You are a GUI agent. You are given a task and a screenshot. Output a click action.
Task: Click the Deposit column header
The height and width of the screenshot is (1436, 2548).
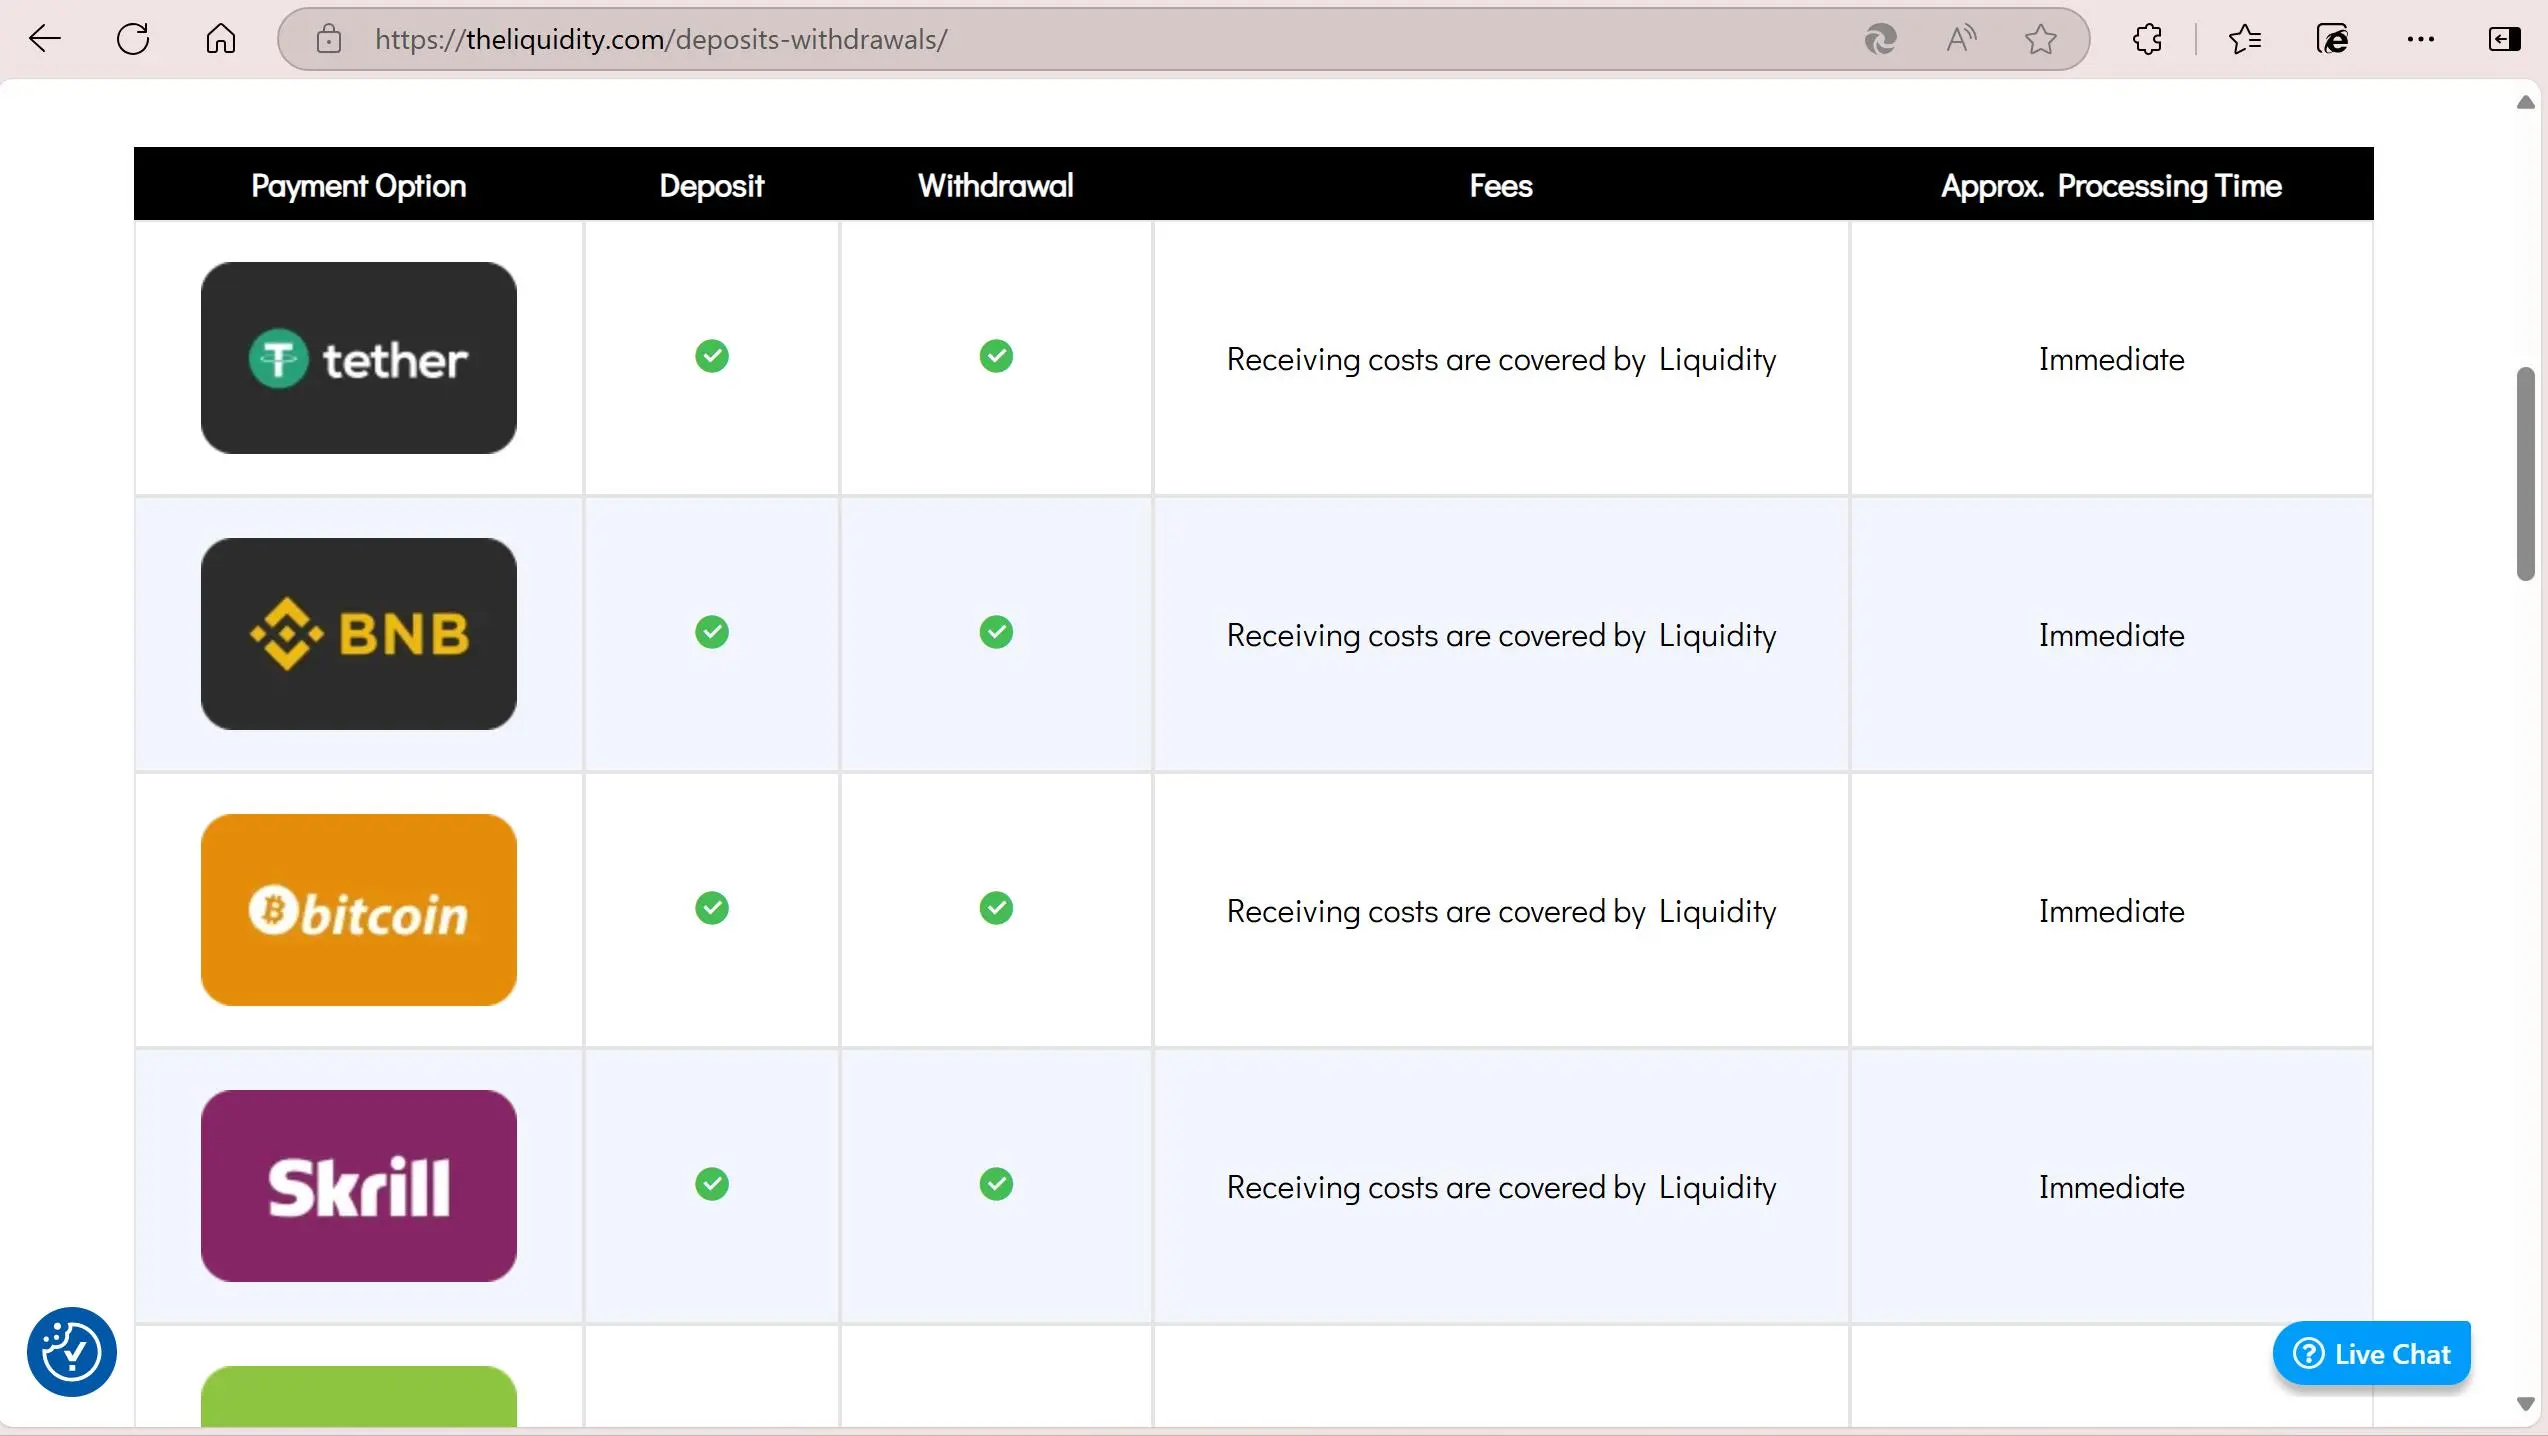coord(712,186)
